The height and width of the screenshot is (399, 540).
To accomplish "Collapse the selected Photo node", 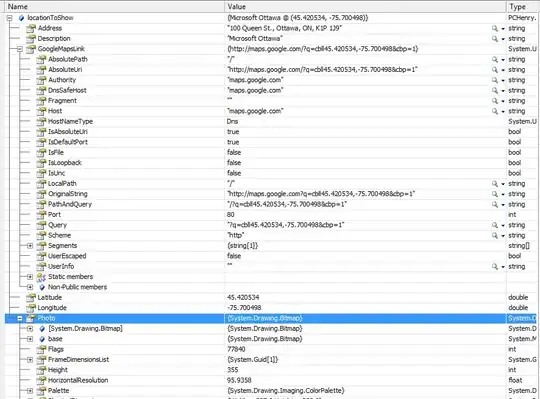I will click(x=20, y=318).
